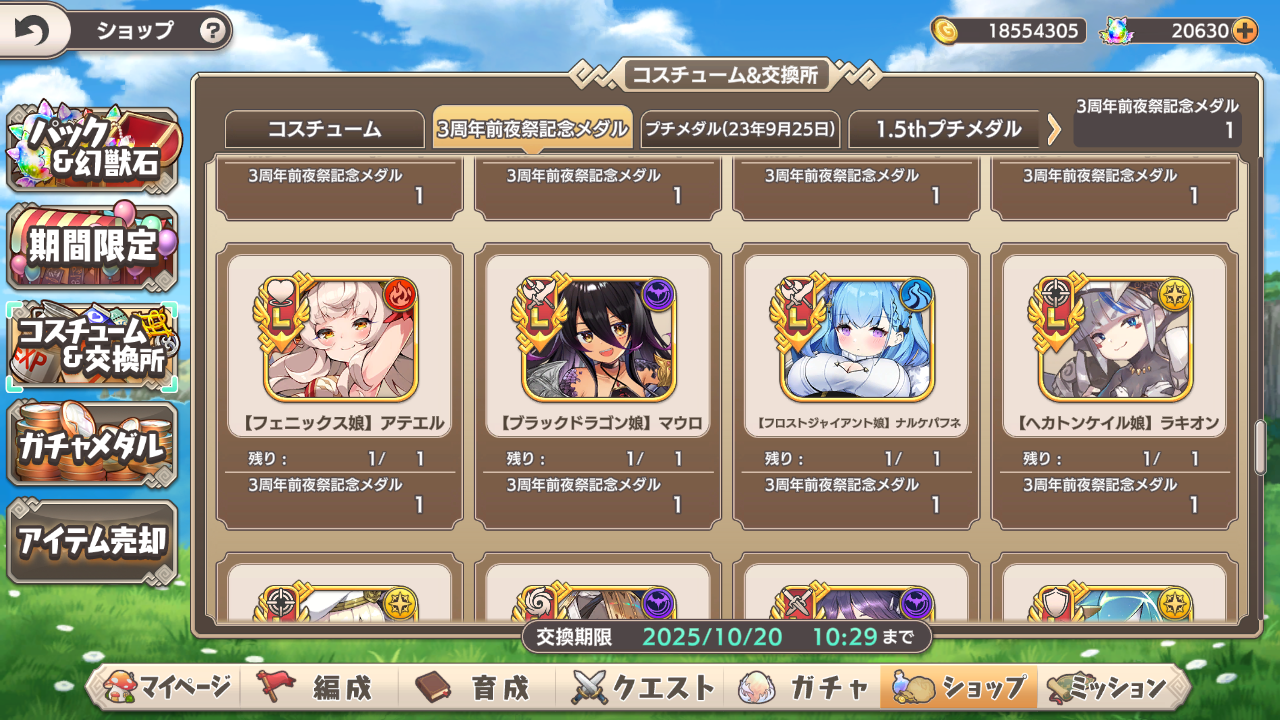
Task: Go to the ガチャメダル section
Action: coord(92,443)
